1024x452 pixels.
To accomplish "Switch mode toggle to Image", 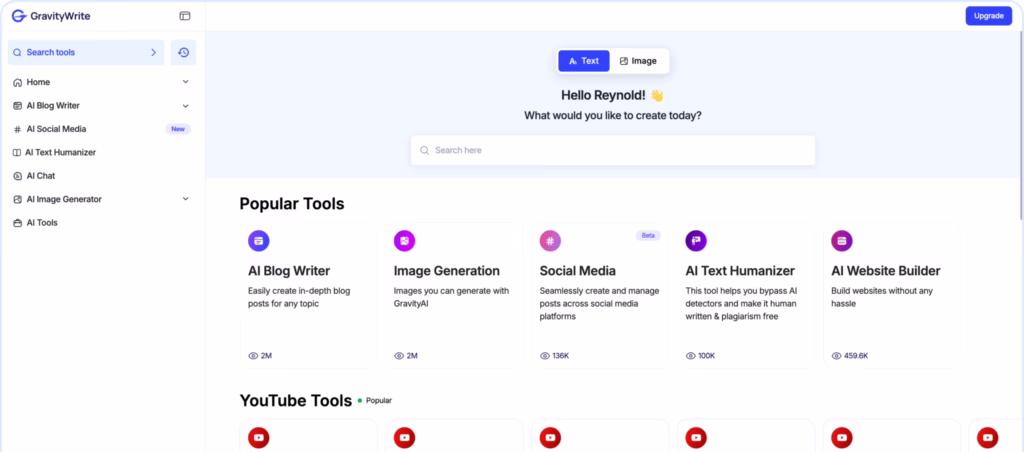I will (638, 61).
